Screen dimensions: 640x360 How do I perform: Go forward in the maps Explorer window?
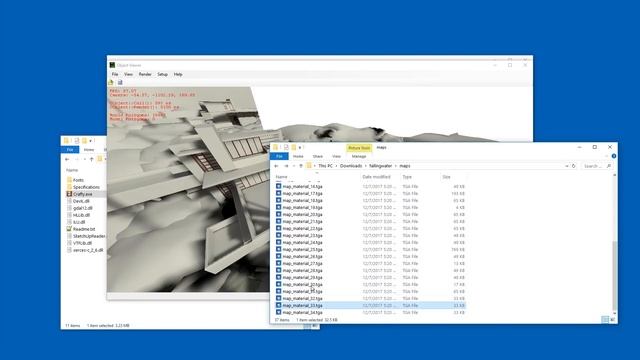[x=286, y=166]
